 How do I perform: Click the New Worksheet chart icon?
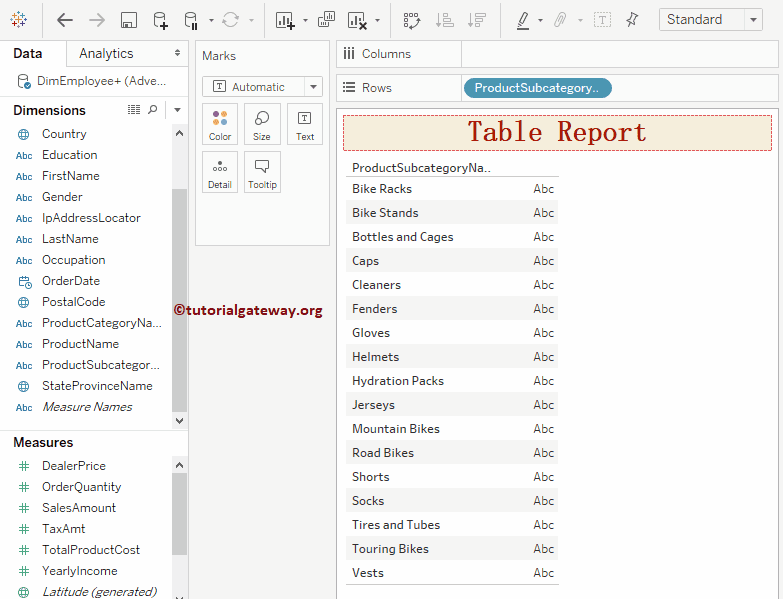(285, 20)
